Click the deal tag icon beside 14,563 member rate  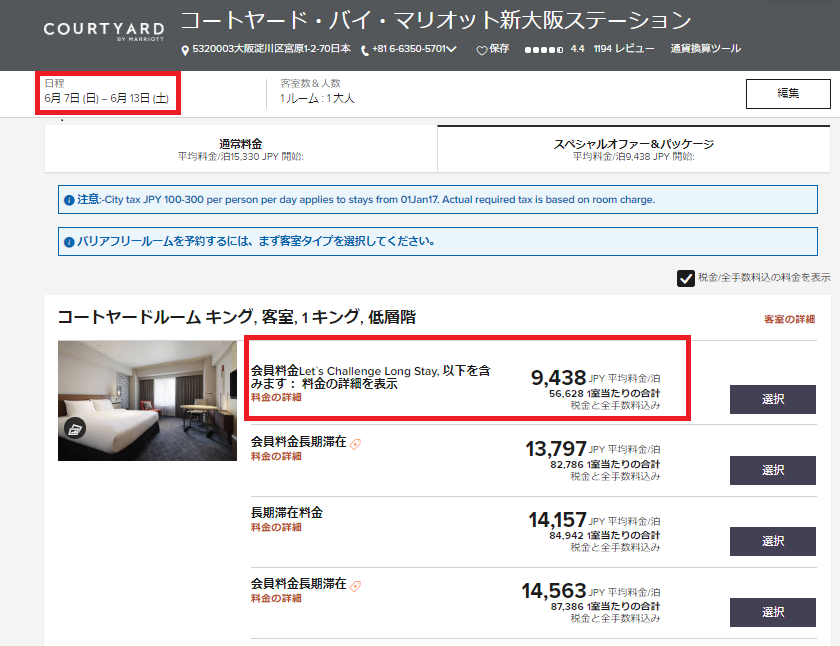(x=355, y=586)
